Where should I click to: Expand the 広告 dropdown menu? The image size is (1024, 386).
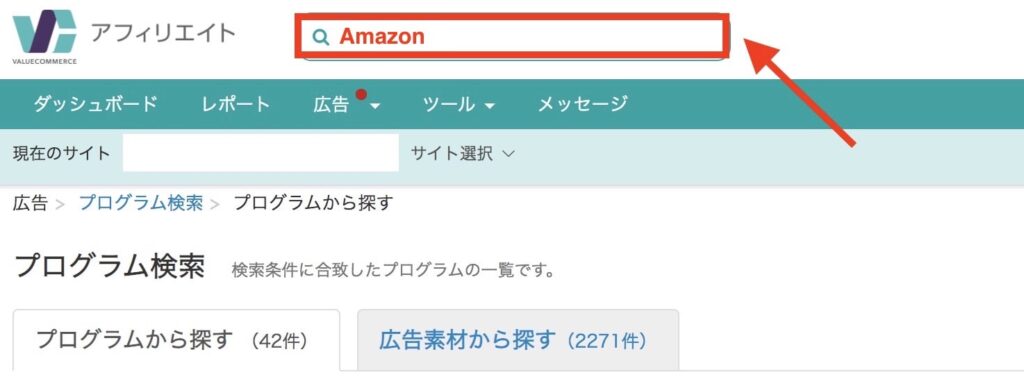click(347, 104)
